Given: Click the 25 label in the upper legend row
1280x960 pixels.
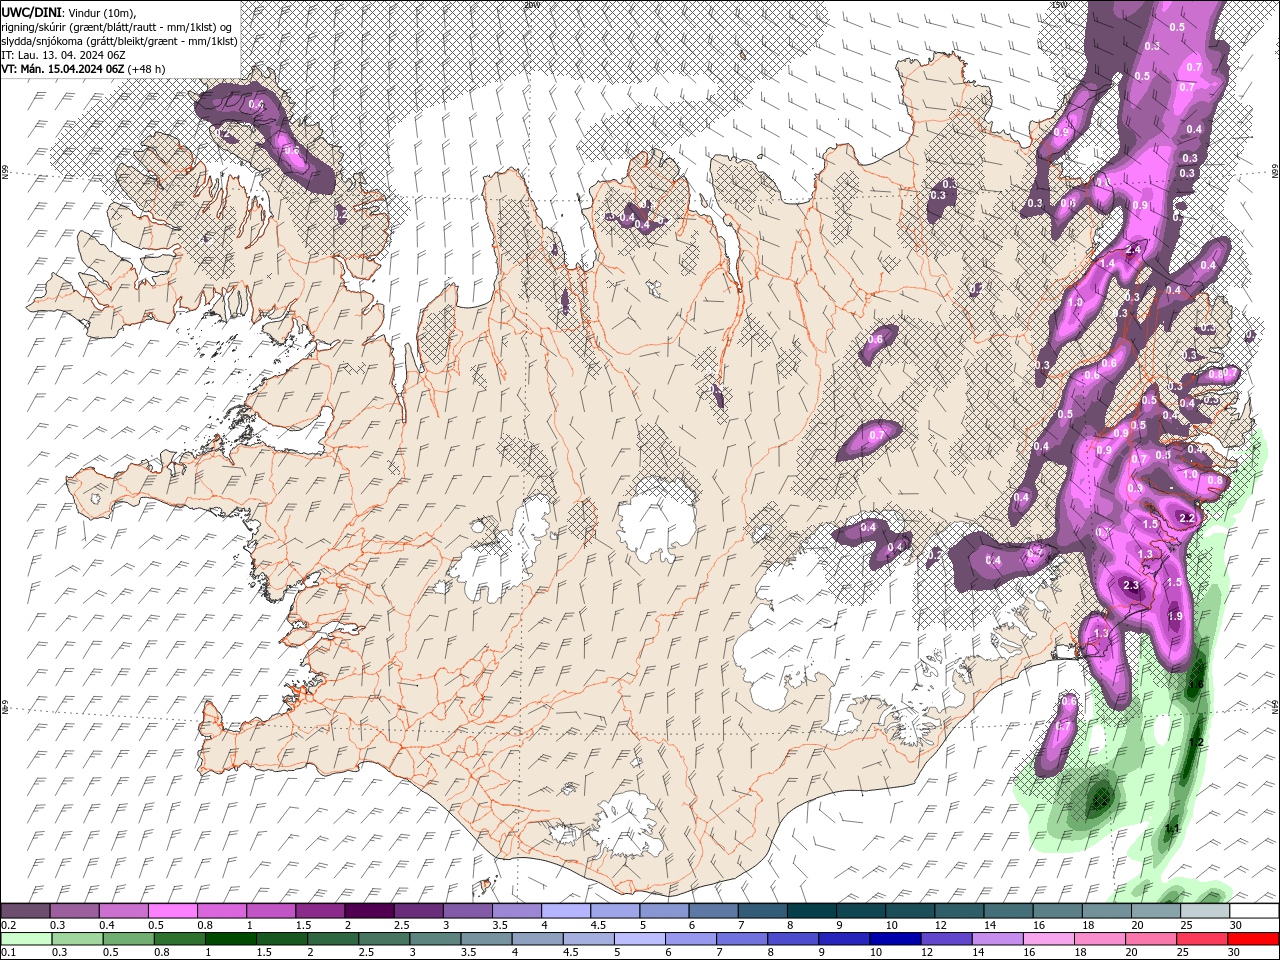Looking at the screenshot, I should coord(1186,925).
